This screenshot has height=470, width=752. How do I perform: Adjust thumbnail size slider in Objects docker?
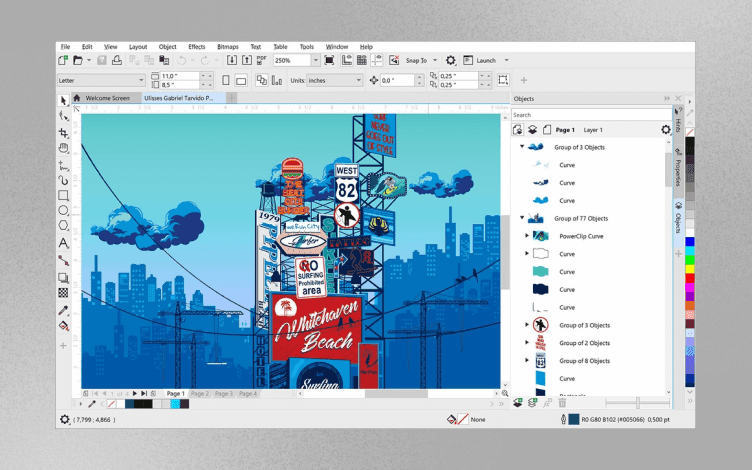[x=637, y=403]
